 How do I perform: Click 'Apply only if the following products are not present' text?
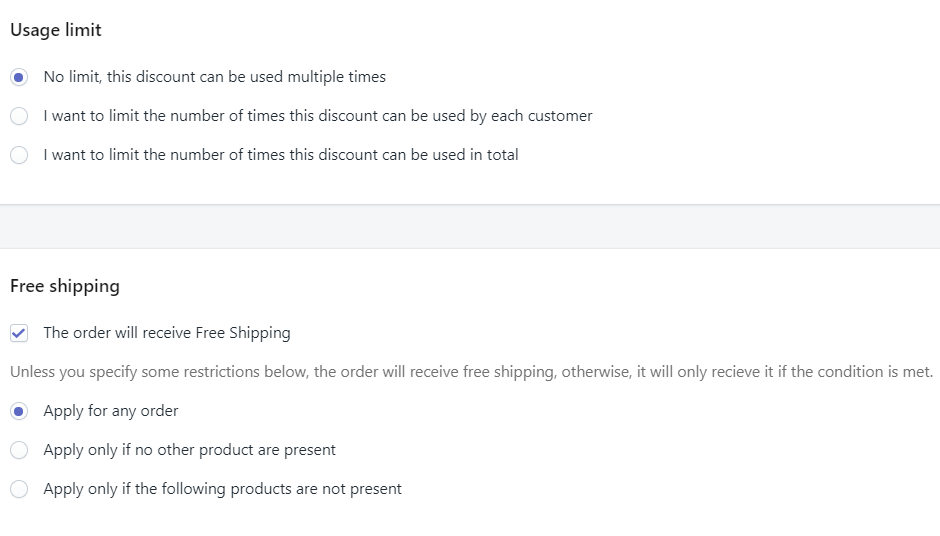[222, 489]
